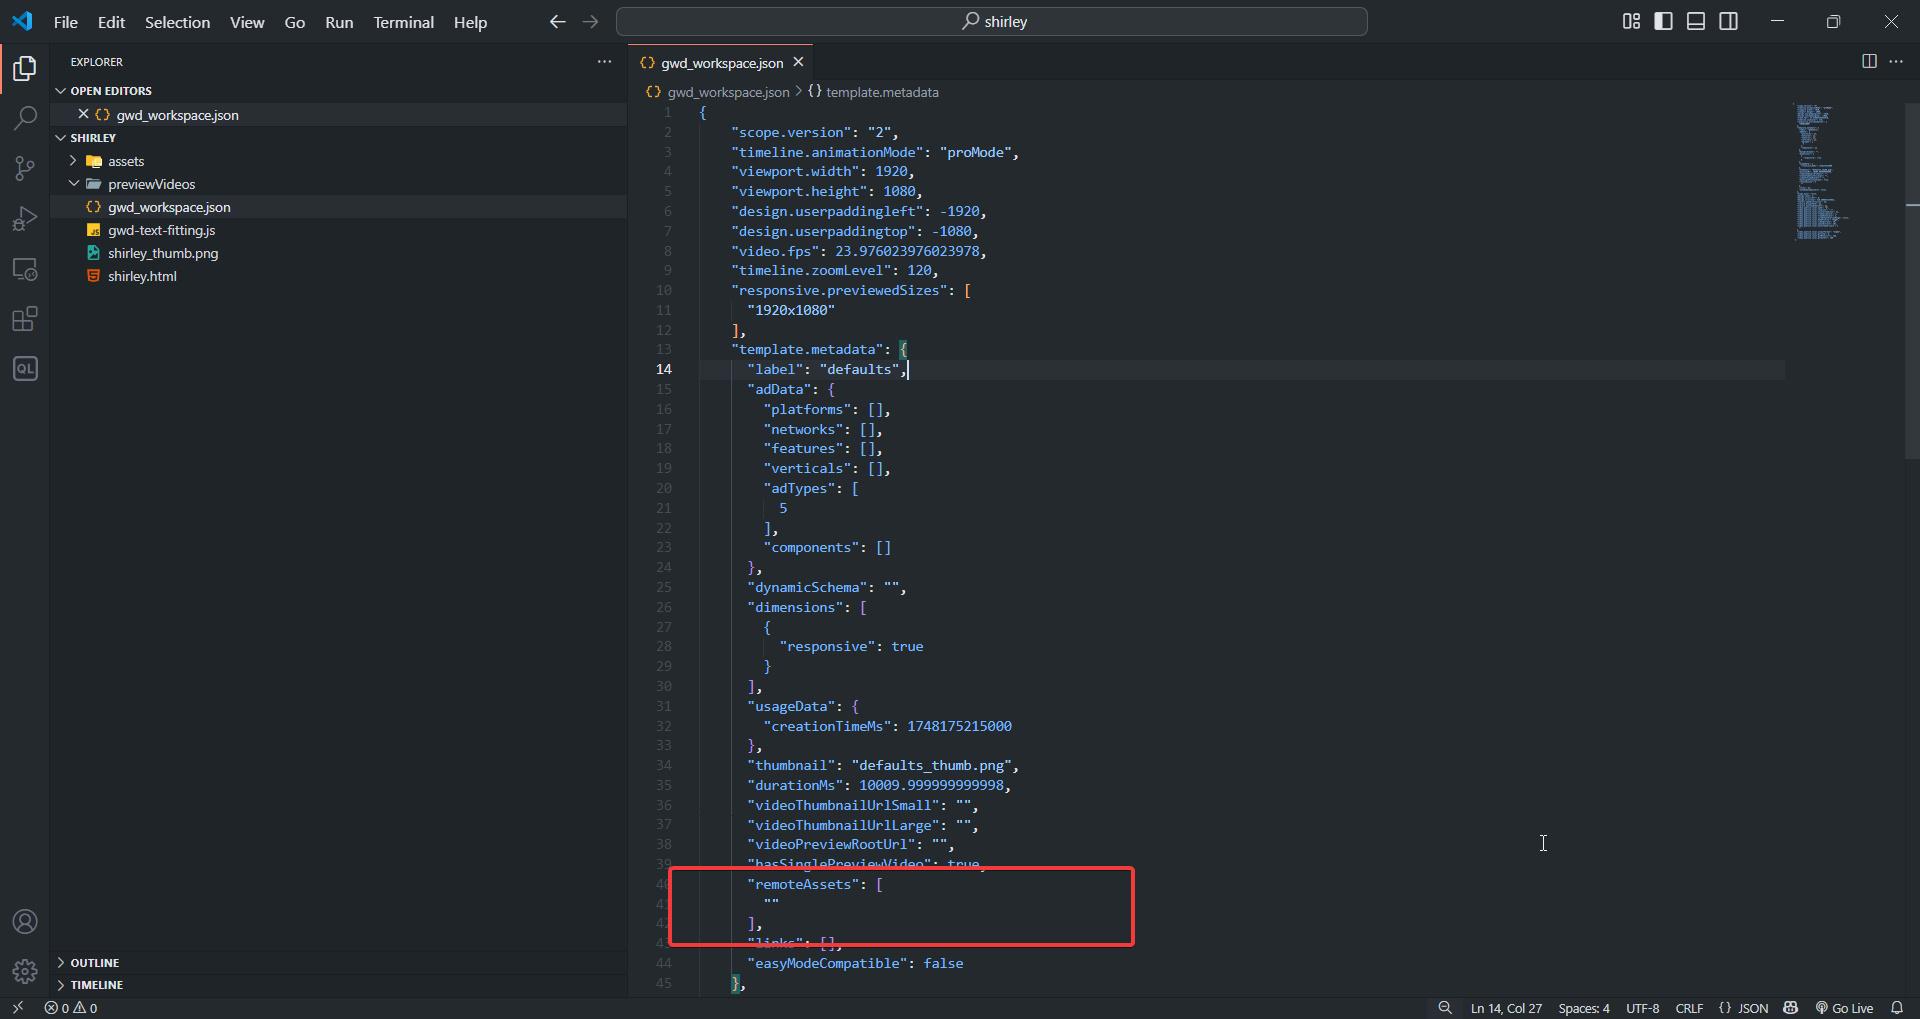Open the Selection menu
Screen dimensions: 1920x1019
[177, 22]
